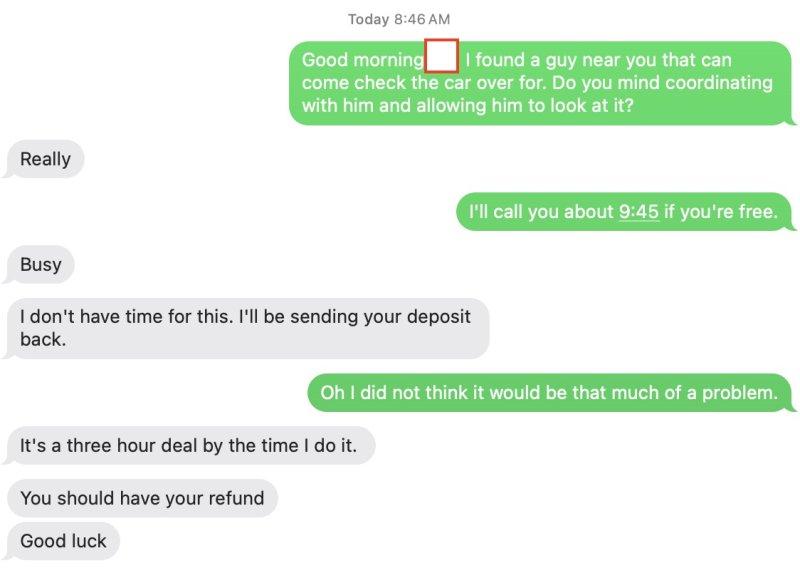Click the word "coordinating" in the first message
The height and width of the screenshot is (583, 800).
(717, 83)
